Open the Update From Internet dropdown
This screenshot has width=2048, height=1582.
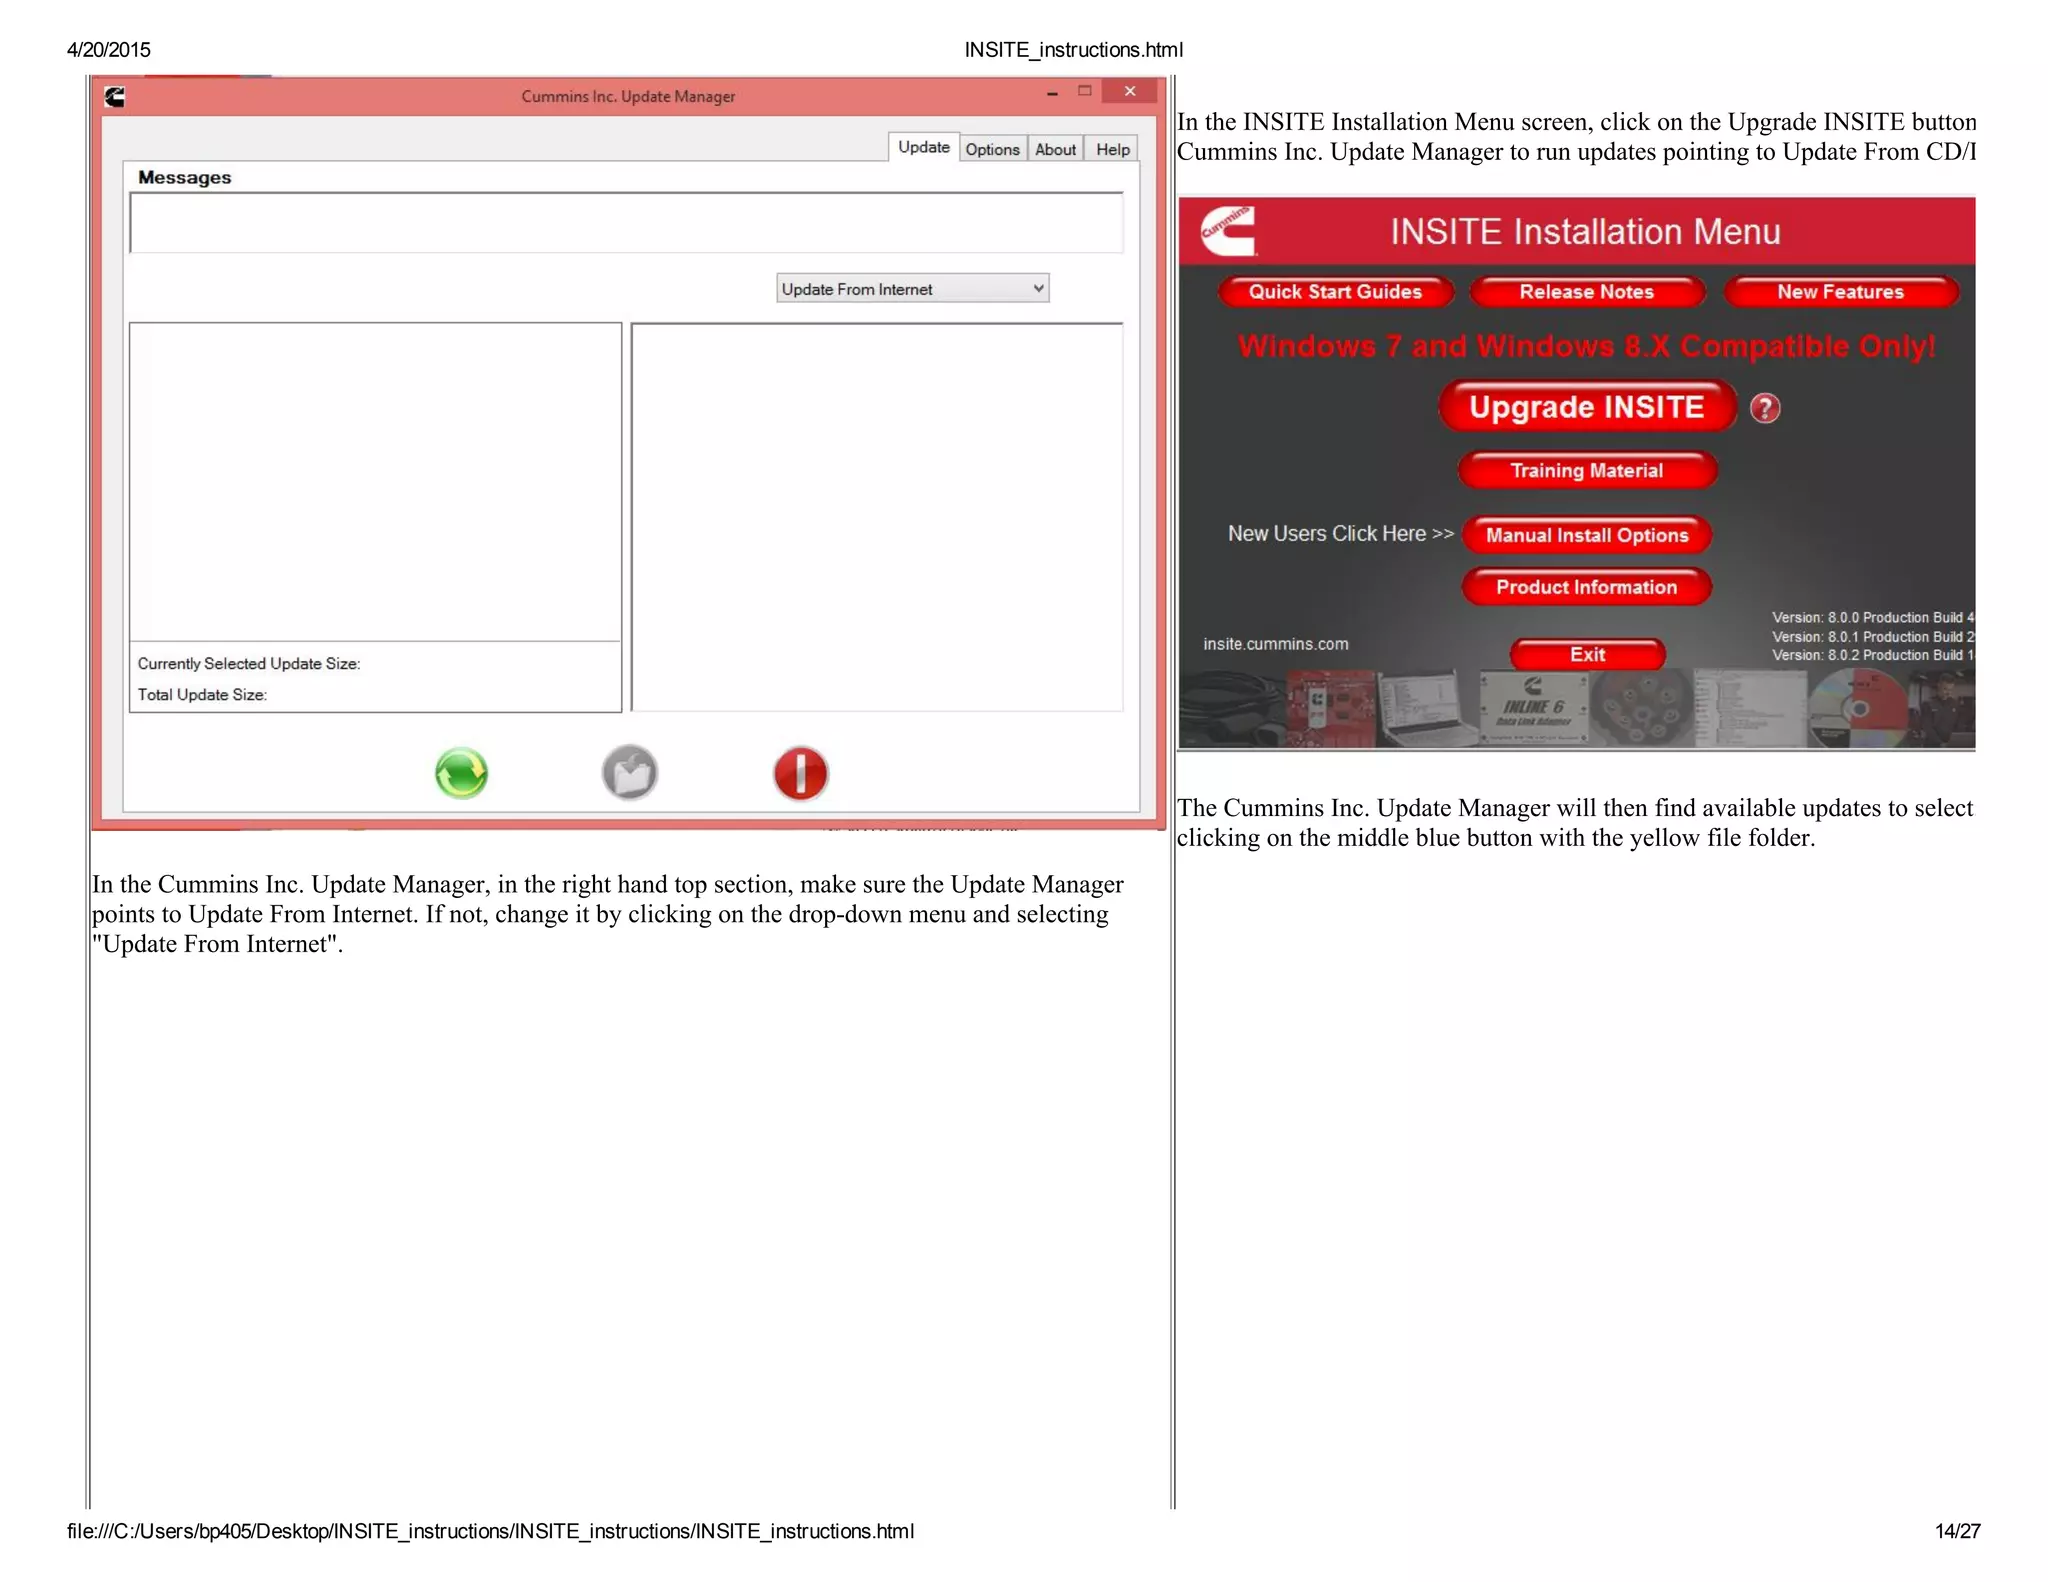1038,288
